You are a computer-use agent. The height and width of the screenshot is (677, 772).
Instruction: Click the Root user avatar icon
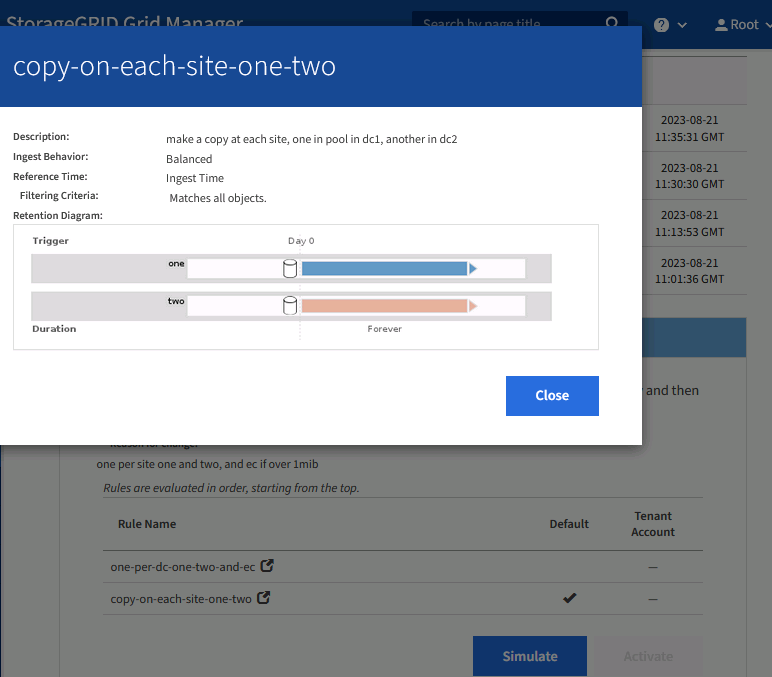point(721,25)
